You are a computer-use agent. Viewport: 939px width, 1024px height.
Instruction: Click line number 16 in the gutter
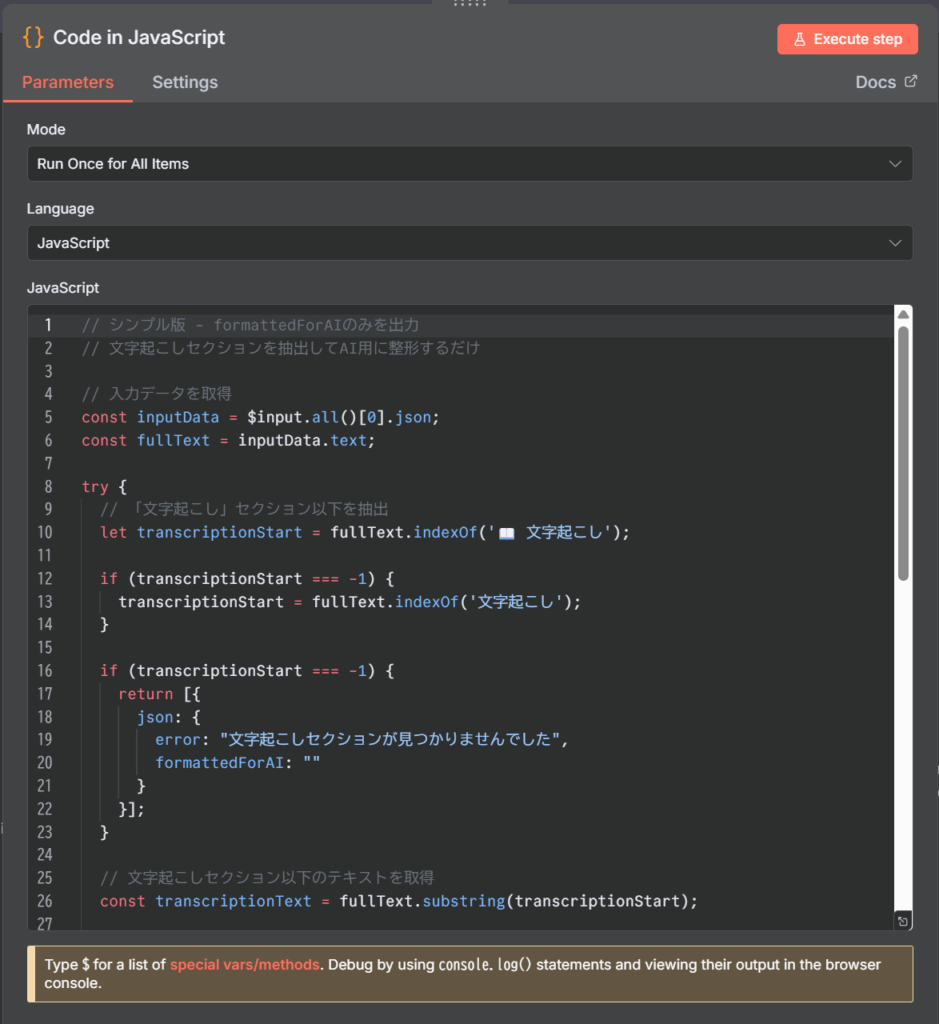coord(45,671)
